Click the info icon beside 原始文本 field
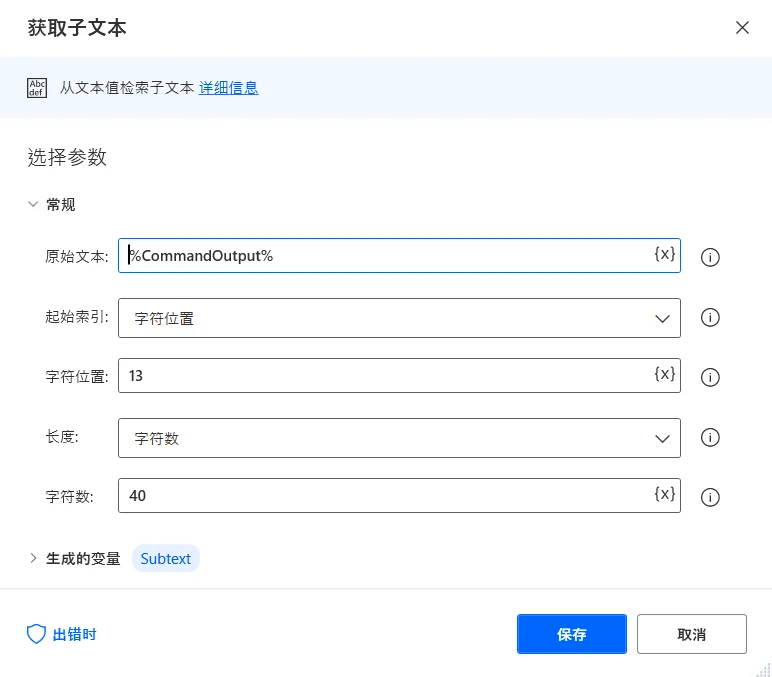The width and height of the screenshot is (772, 677). 711,257
